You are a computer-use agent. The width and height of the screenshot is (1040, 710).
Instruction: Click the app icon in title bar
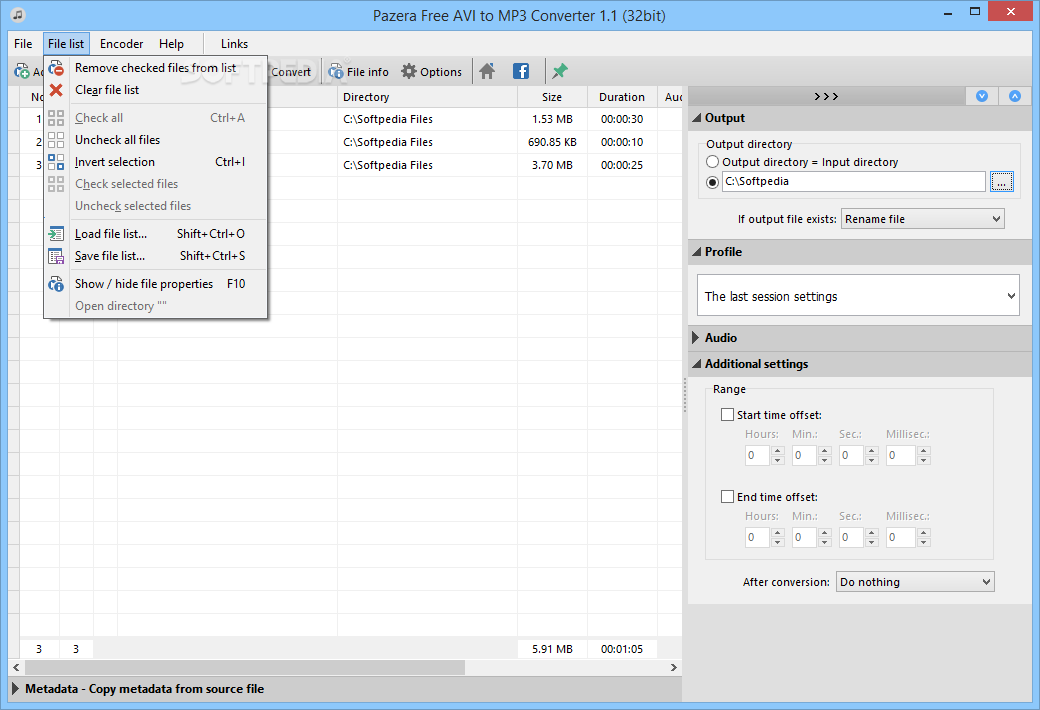18,15
